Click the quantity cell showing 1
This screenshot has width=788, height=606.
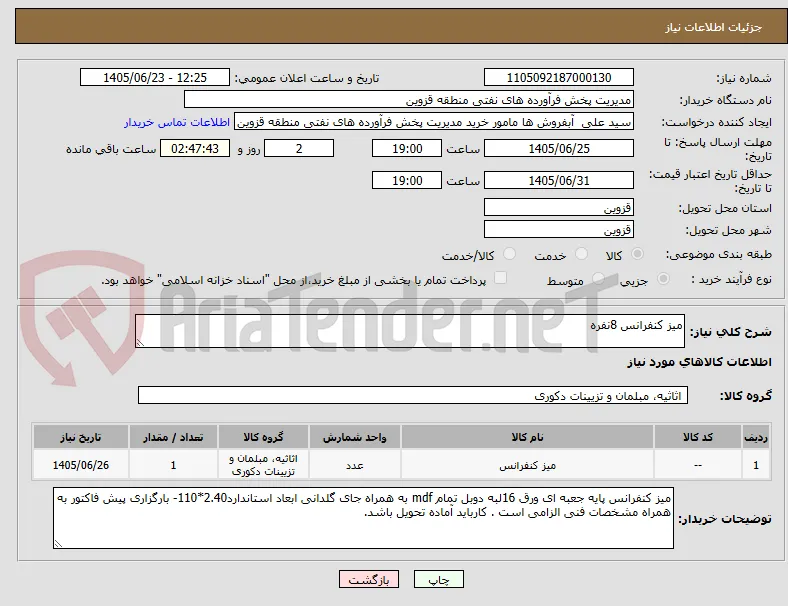[x=173, y=465]
